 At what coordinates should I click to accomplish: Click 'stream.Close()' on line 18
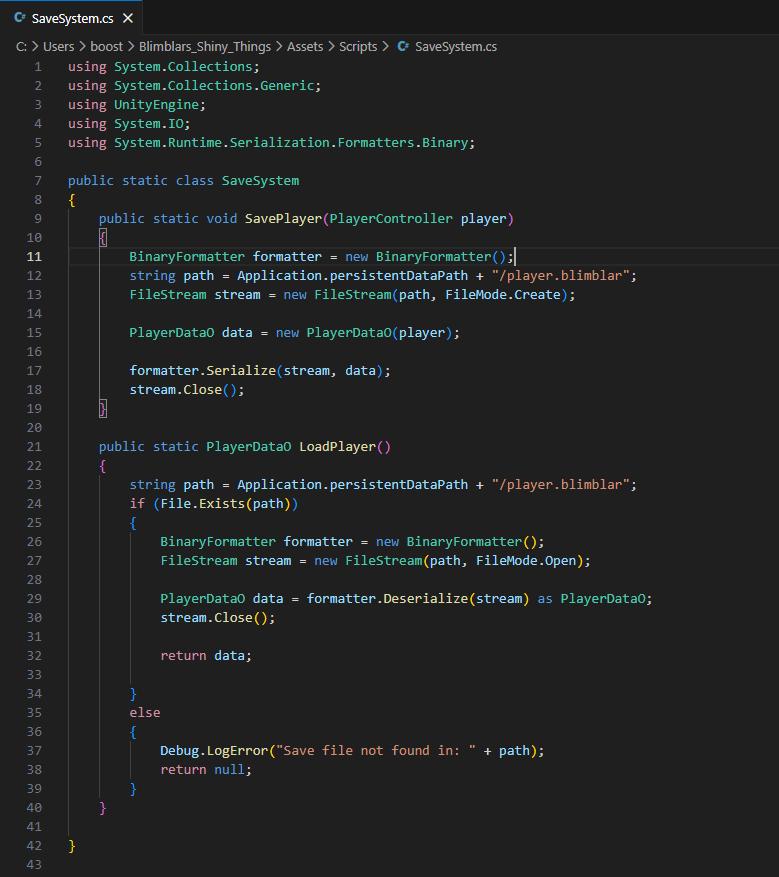(x=183, y=389)
